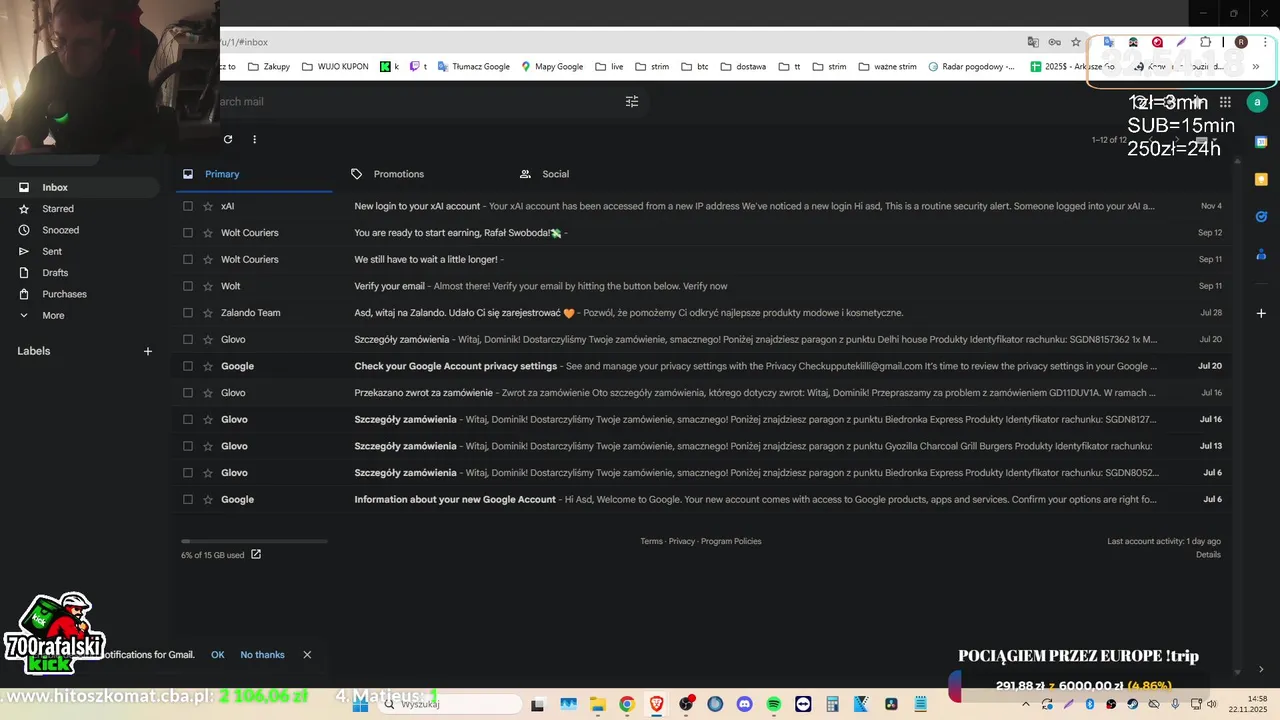Switch to Primary tab
The image size is (1280, 720).
(253, 174)
